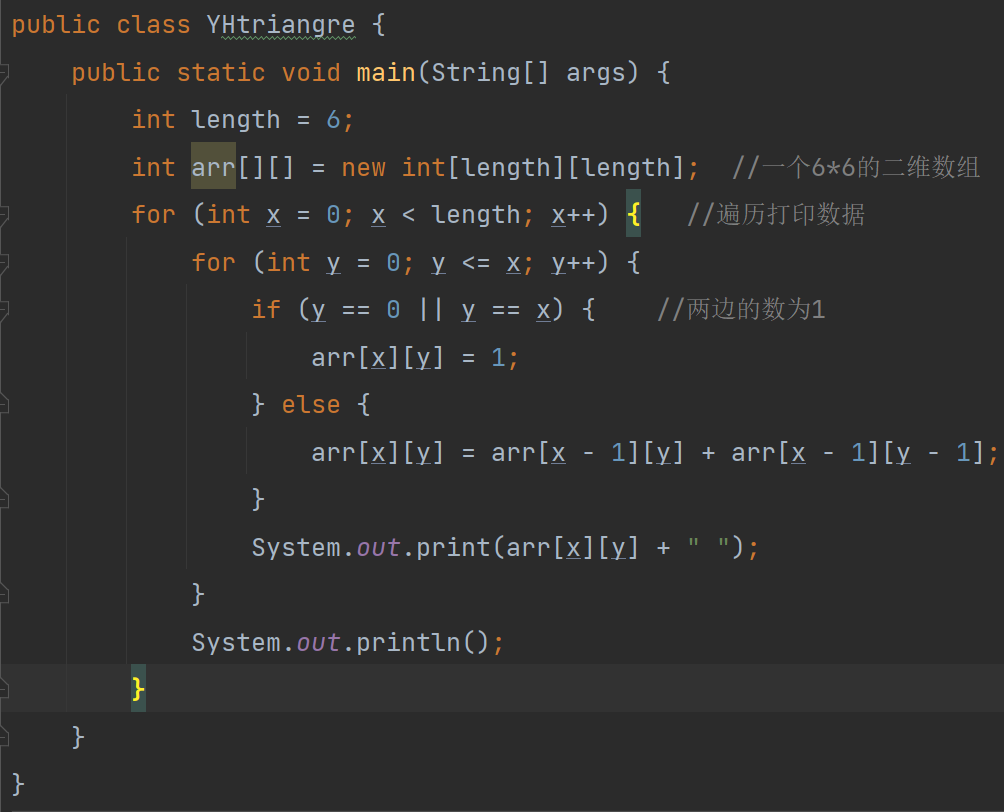Viewport: 1004px width, 812px height.
Task: Click the class name YHtriangre
Action: (x=280, y=25)
